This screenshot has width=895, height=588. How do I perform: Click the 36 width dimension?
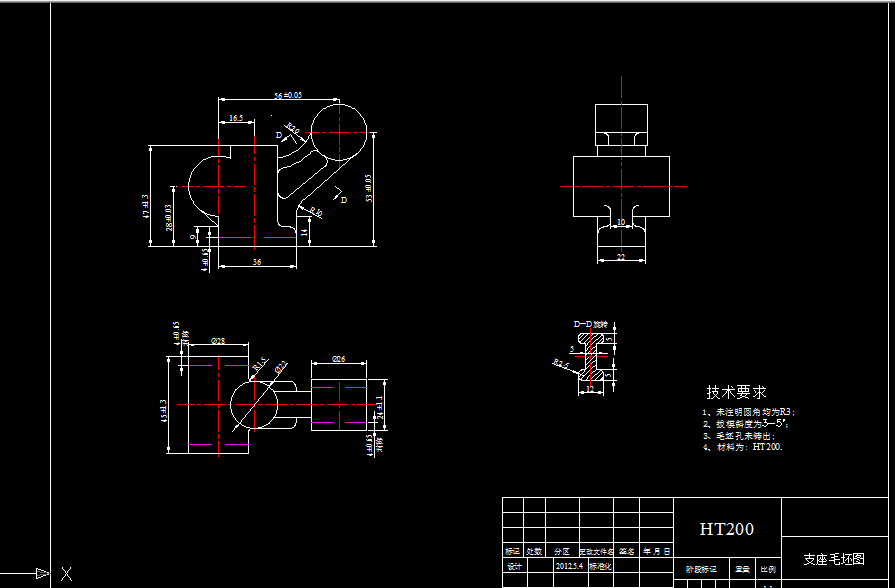(x=257, y=261)
